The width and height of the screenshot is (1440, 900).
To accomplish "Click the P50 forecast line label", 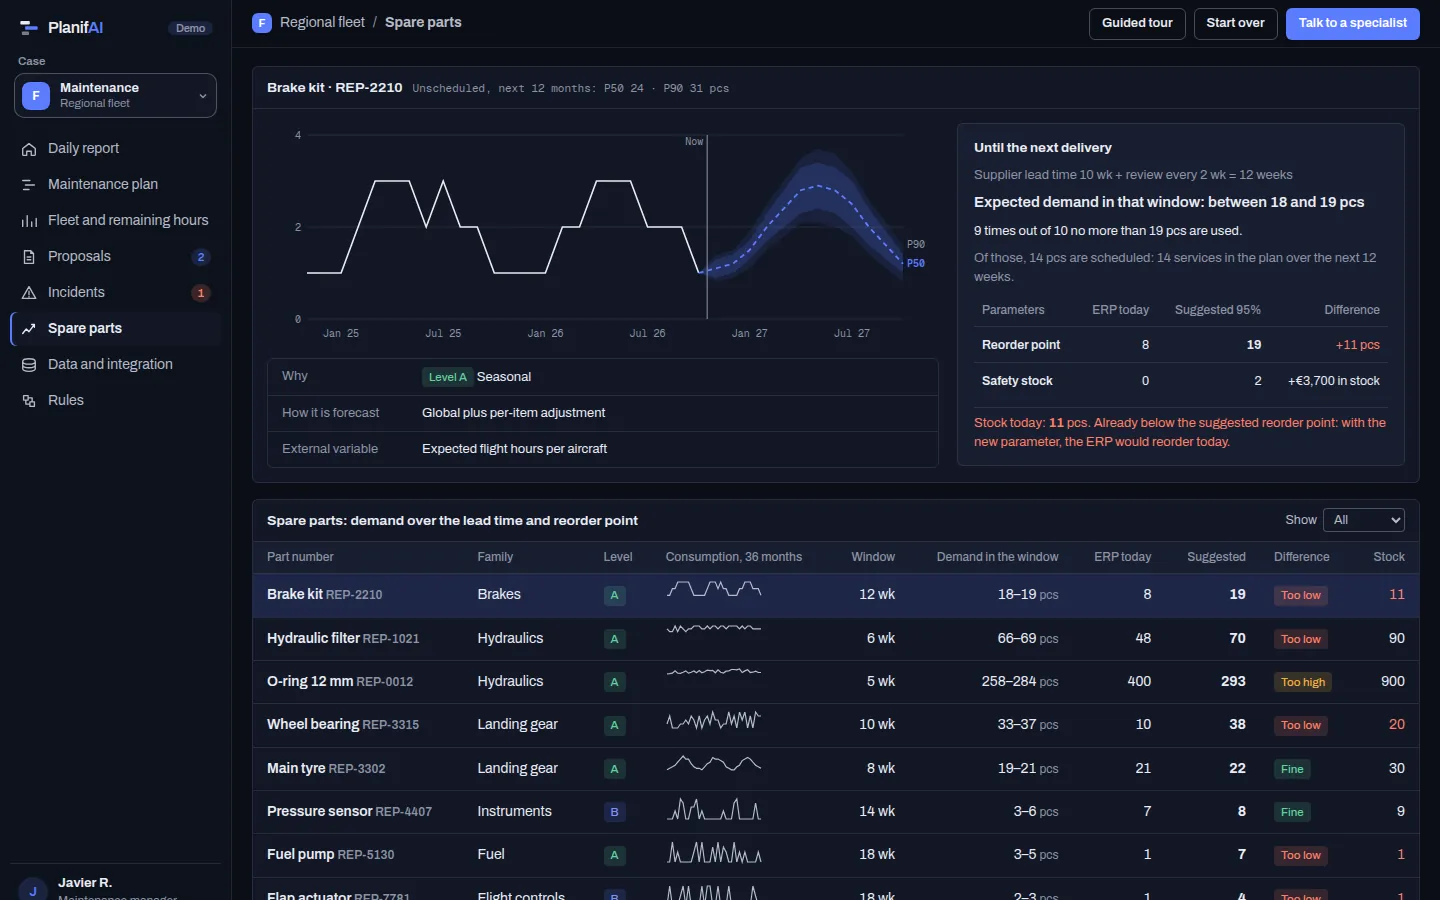I will [916, 263].
